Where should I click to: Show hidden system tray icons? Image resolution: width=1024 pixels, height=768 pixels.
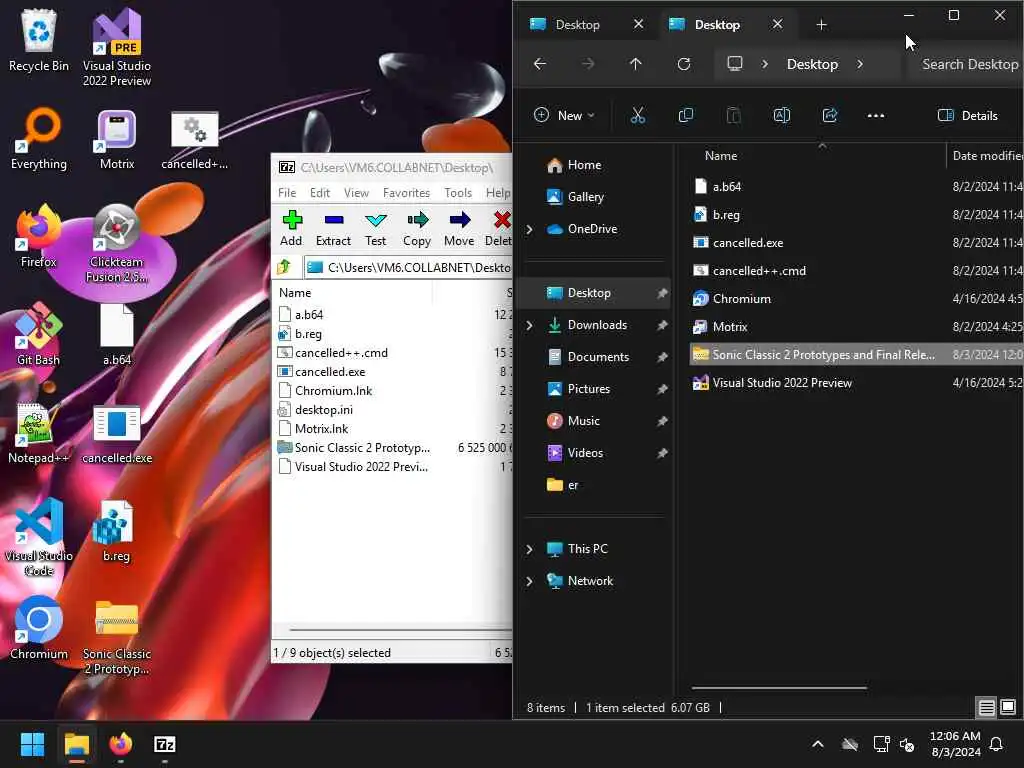tap(818, 744)
